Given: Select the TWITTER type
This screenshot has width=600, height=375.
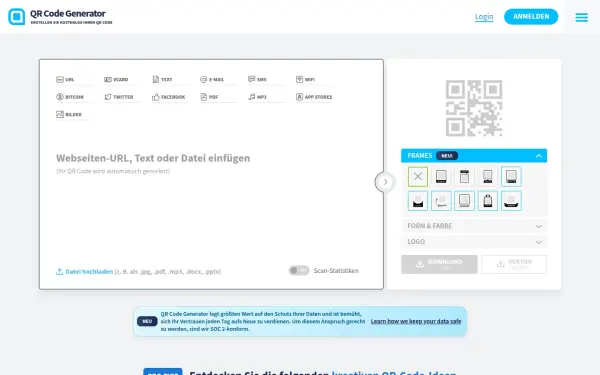Looking at the screenshot, I should (119, 97).
